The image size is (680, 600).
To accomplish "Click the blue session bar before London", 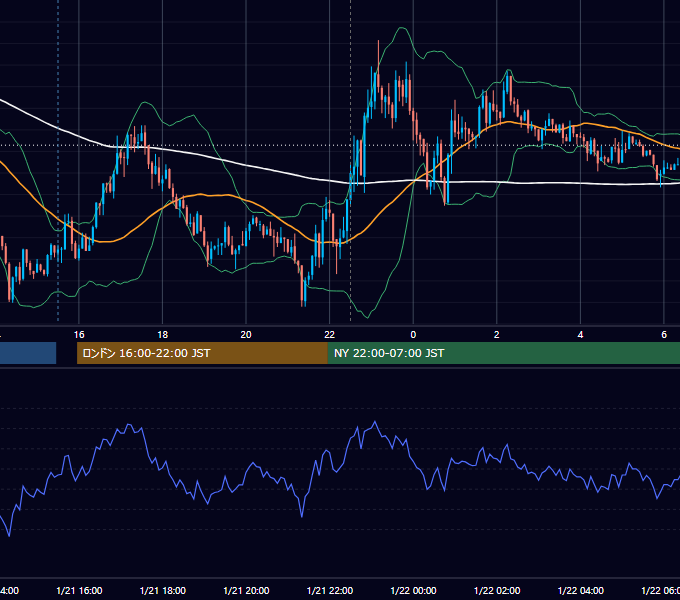I will click(28, 353).
